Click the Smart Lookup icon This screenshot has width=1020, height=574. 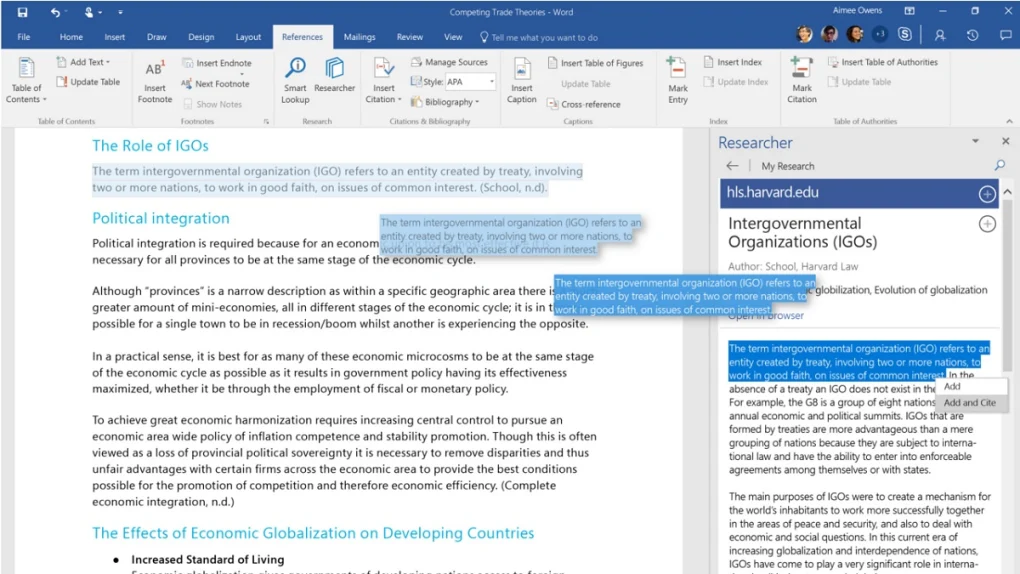click(x=295, y=68)
